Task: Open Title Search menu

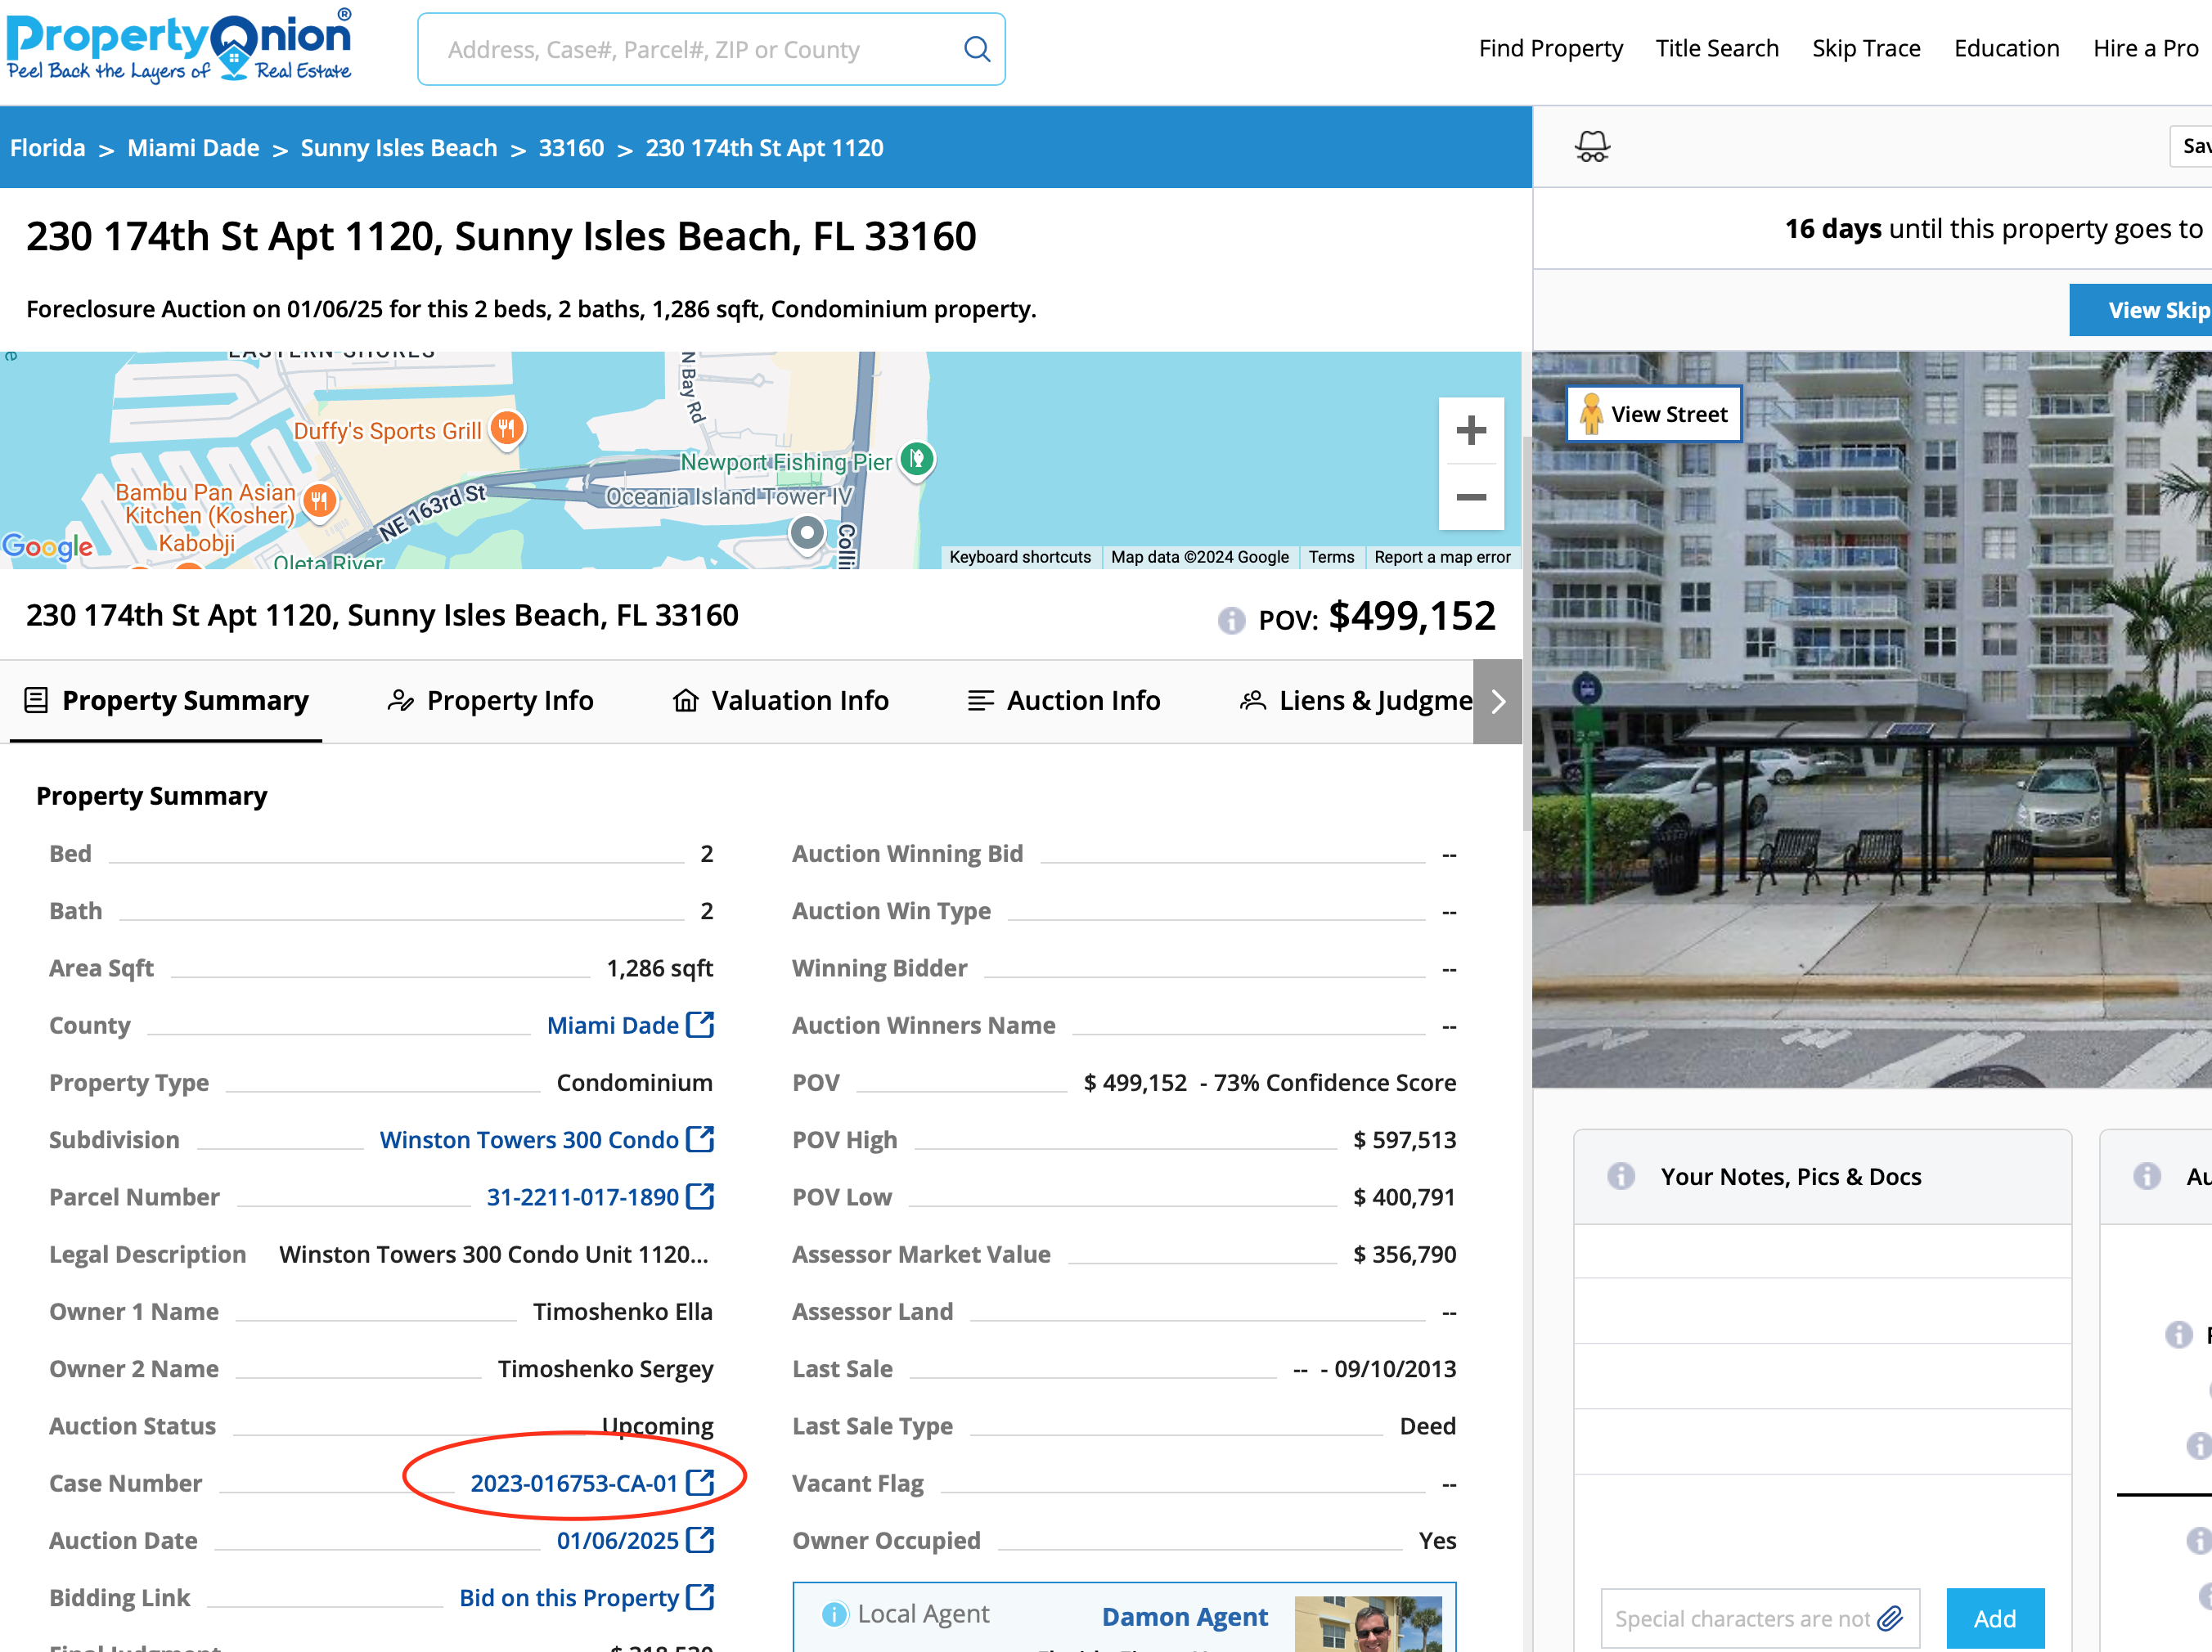Action: (x=1717, y=48)
